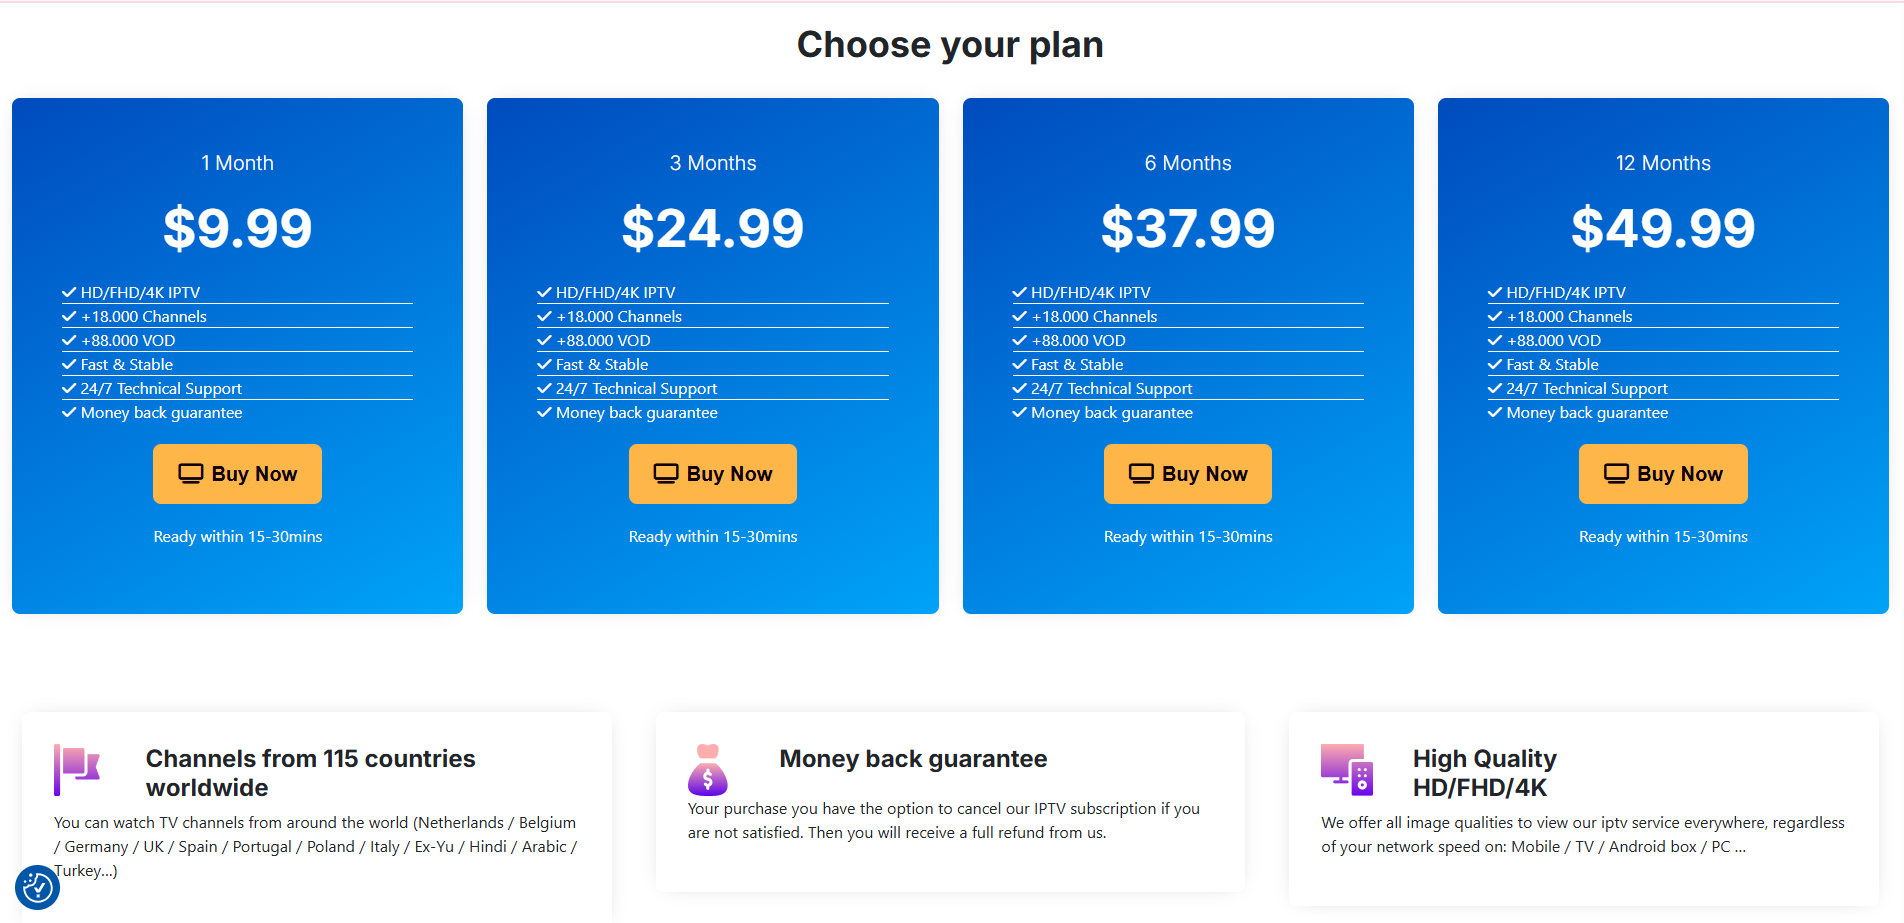Click the cookie consent icon

coord(37,887)
